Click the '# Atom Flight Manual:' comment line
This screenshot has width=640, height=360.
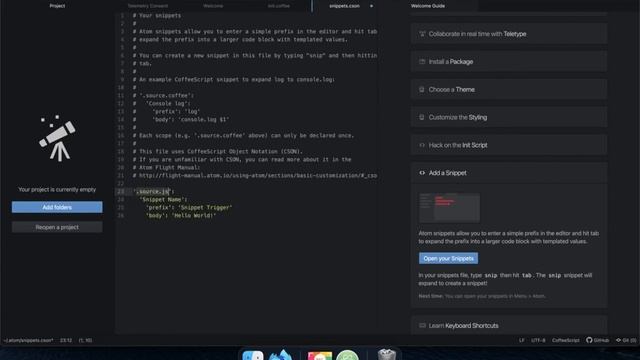pyautogui.click(x=167, y=167)
